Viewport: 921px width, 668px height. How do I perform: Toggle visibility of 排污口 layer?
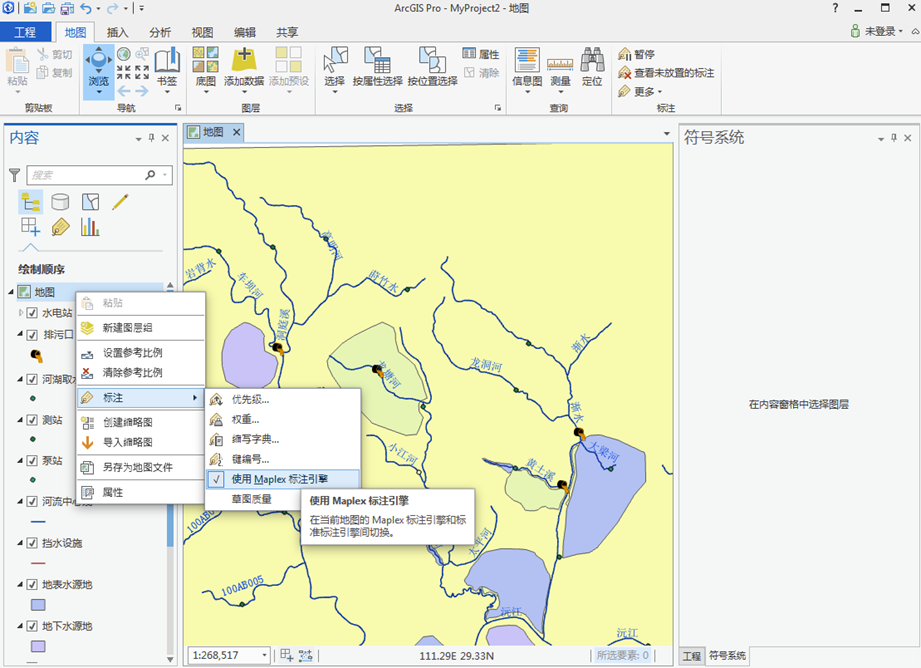tap(32, 335)
